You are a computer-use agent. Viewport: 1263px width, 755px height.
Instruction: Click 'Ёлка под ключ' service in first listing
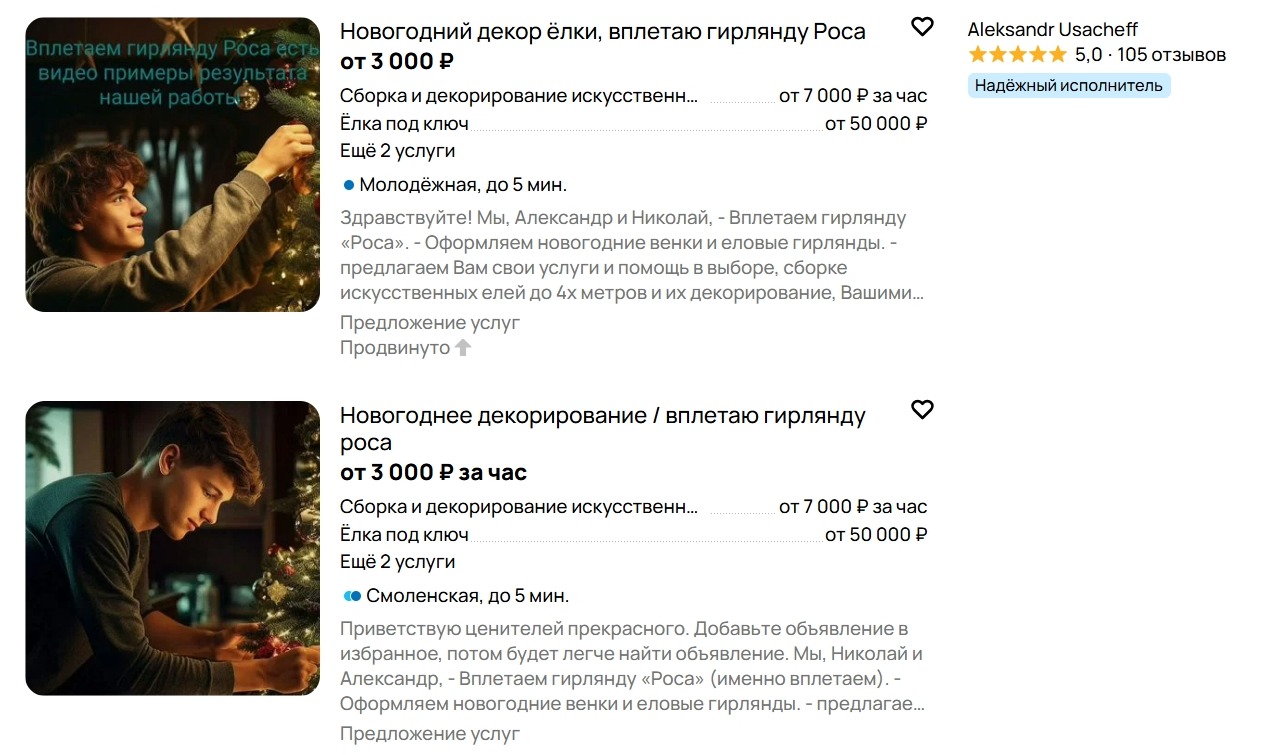pos(404,124)
